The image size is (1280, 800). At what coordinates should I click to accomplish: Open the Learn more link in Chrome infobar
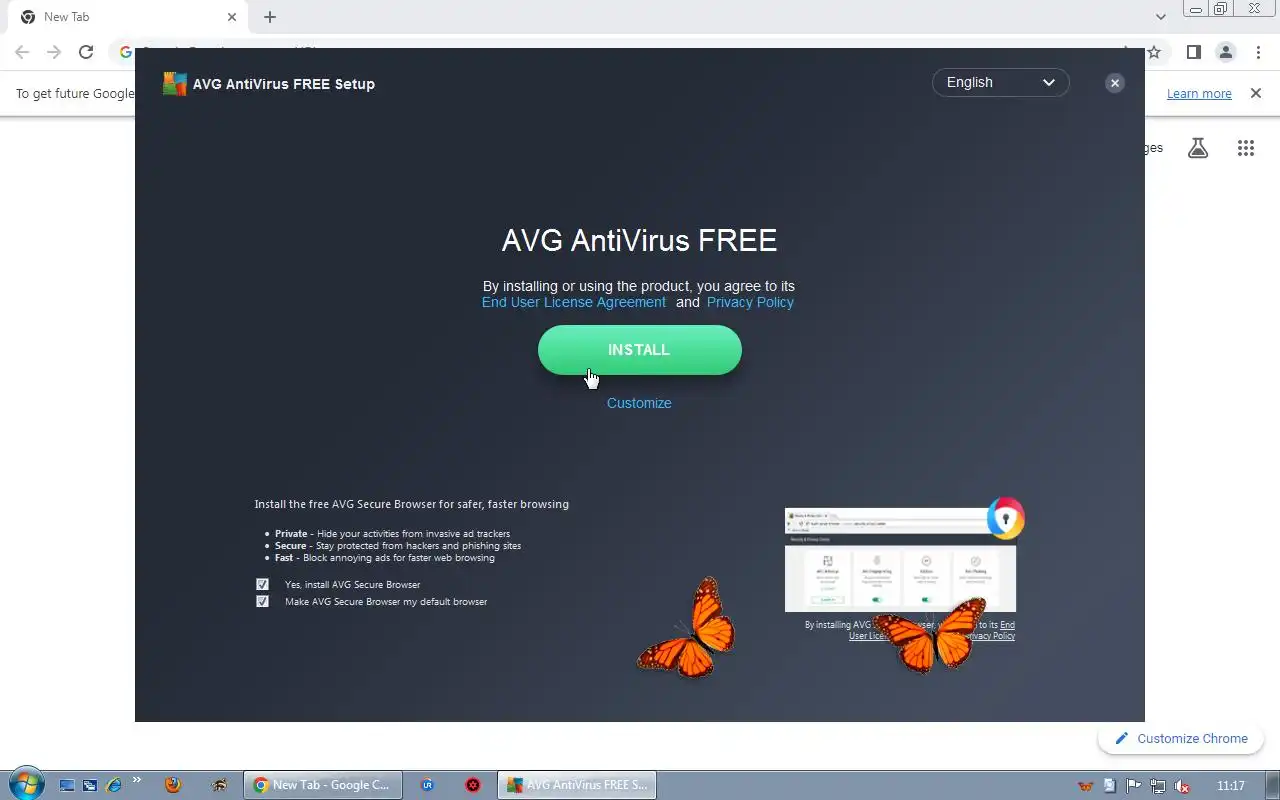click(1199, 93)
